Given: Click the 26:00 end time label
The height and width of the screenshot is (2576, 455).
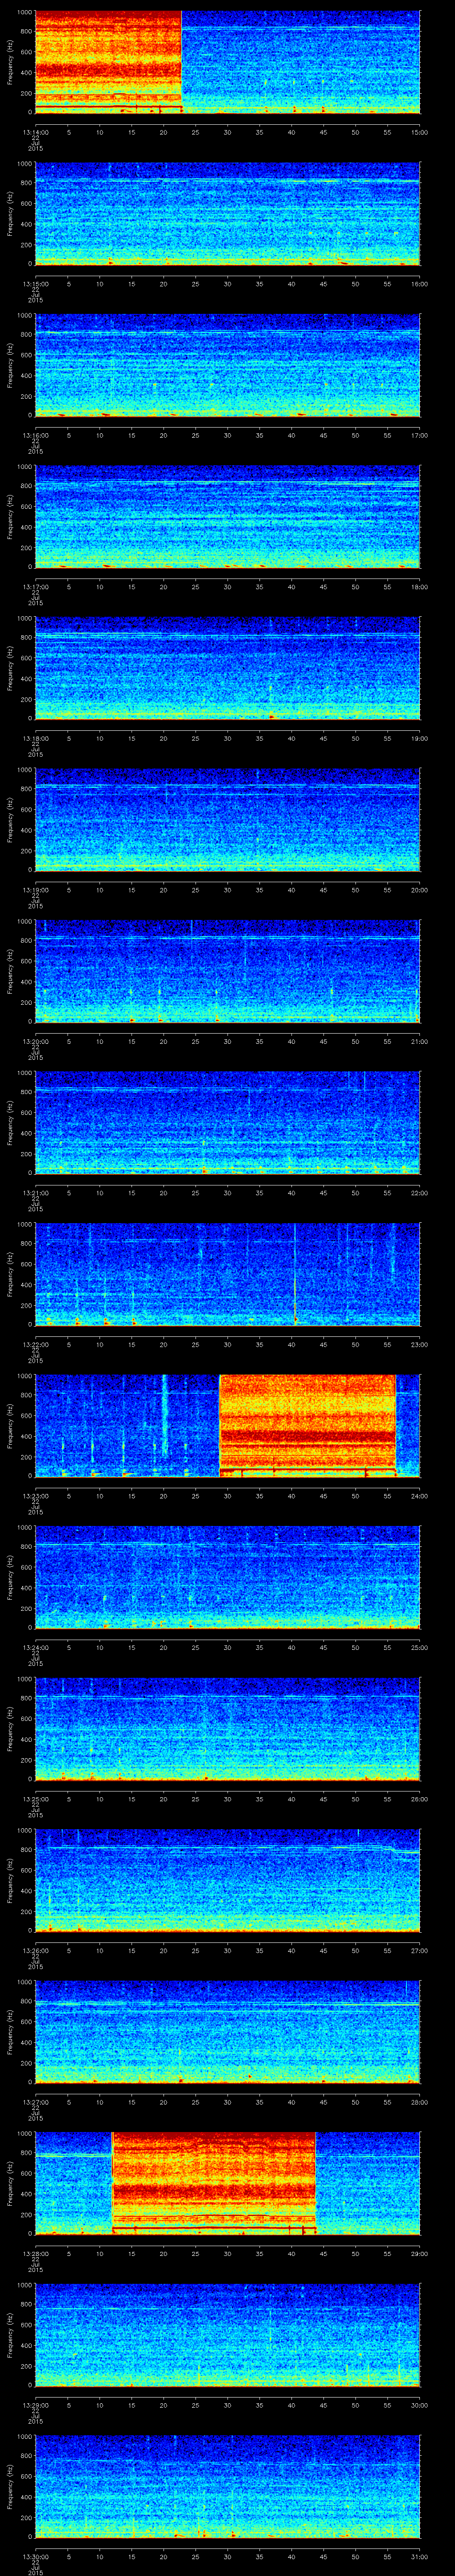Looking at the screenshot, I should [419, 1799].
